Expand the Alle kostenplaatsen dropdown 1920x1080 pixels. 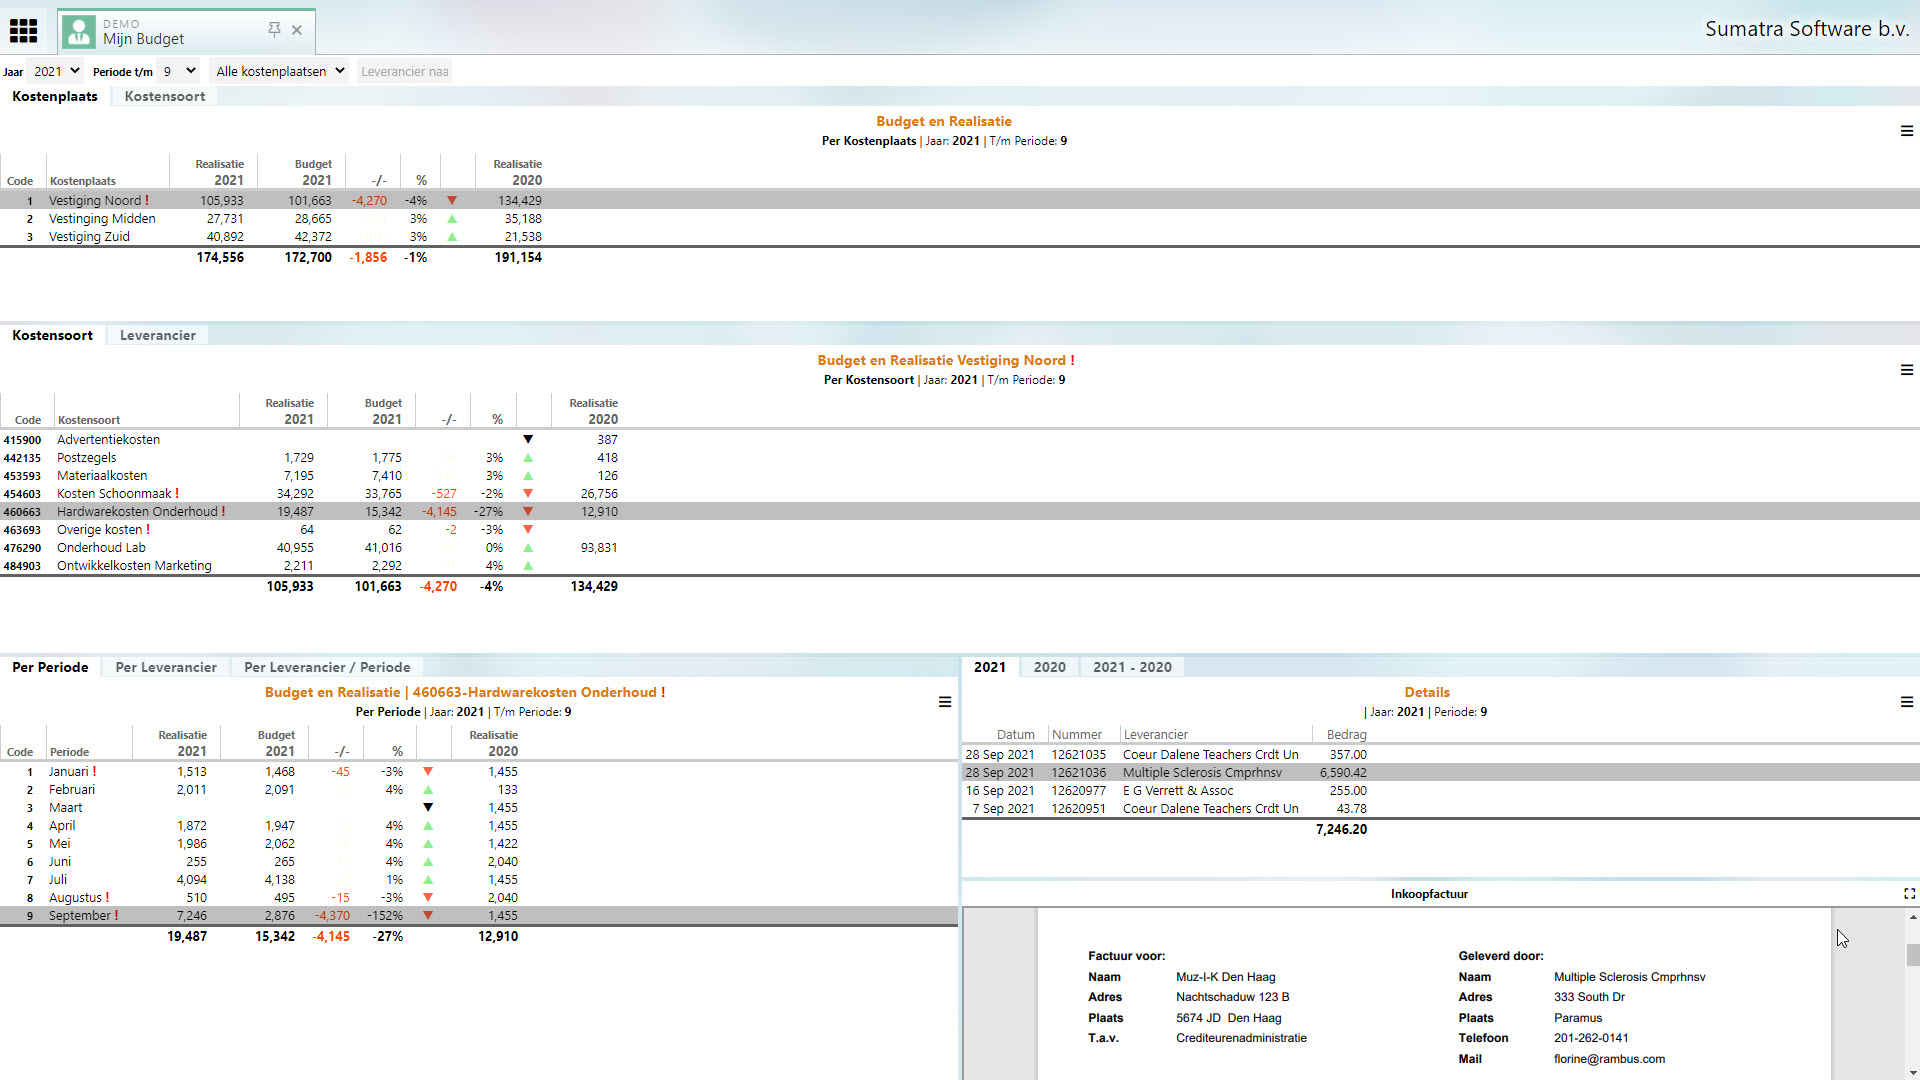click(279, 71)
